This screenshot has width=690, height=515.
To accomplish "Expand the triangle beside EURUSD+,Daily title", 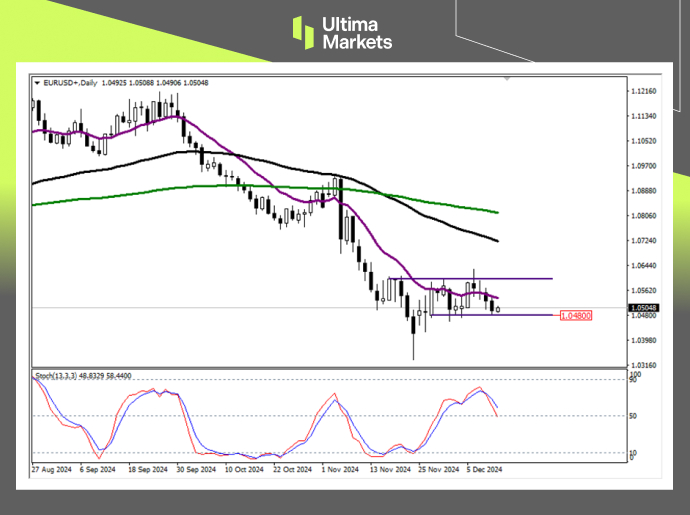I will click(x=37, y=82).
